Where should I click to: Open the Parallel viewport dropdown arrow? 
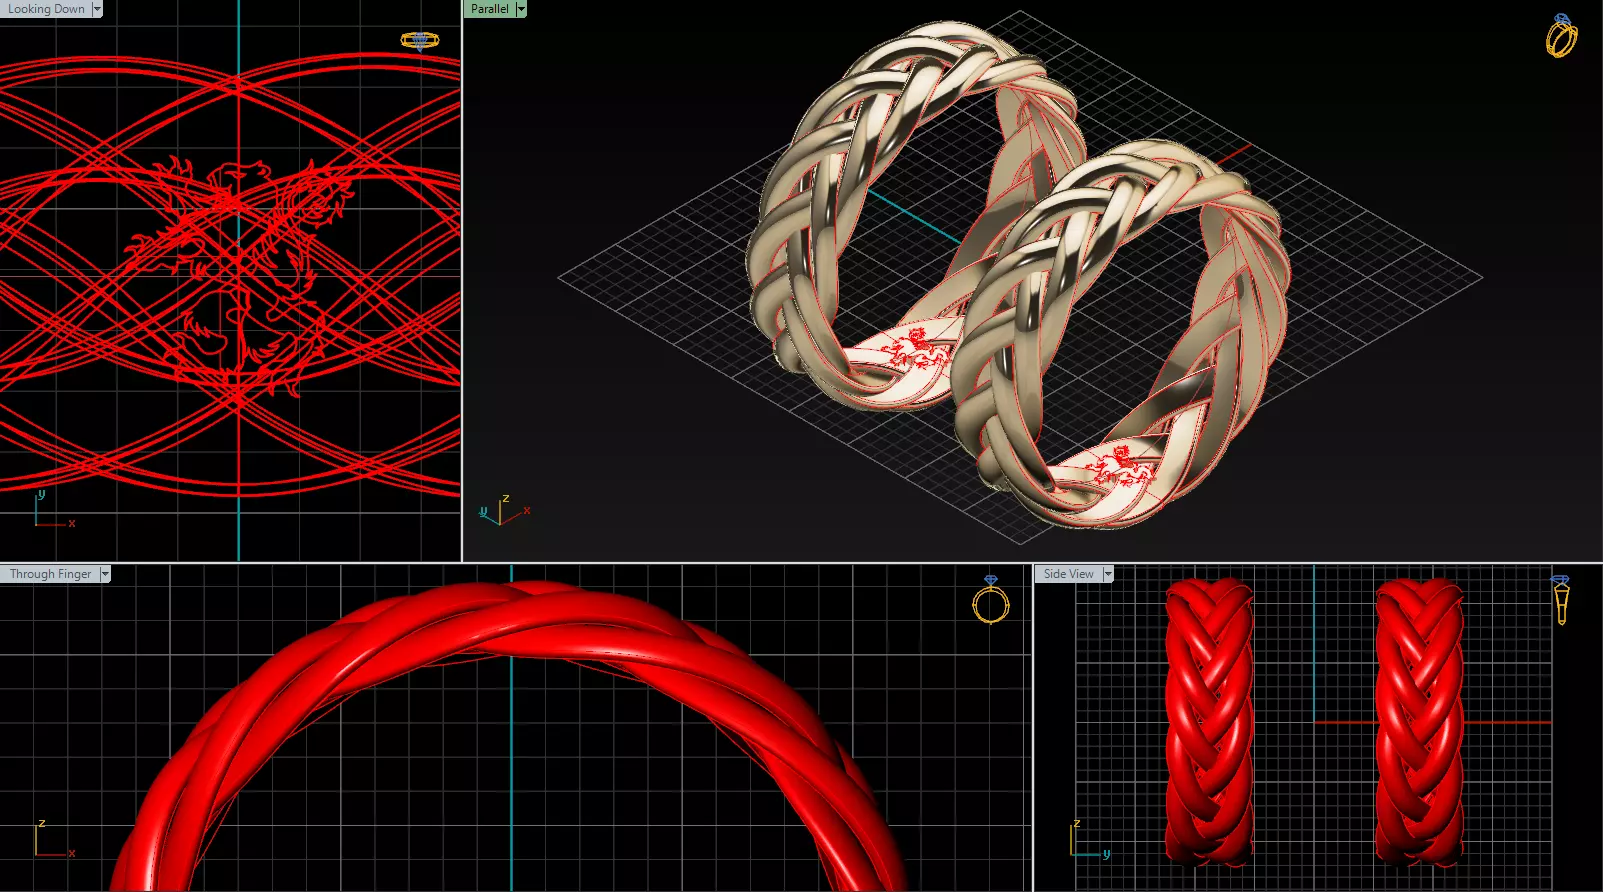click(x=521, y=9)
